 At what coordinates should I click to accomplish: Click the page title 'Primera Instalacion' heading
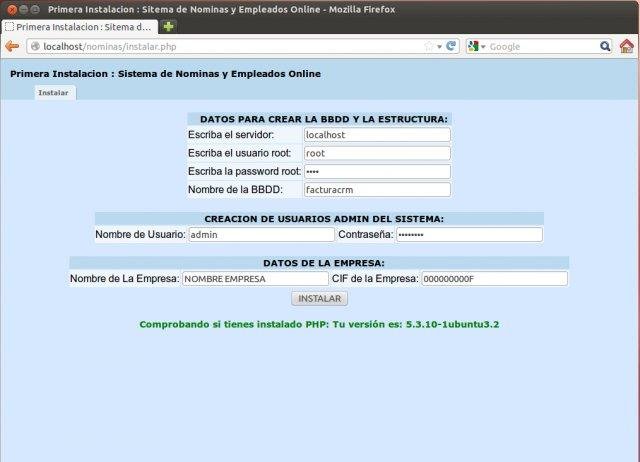tap(165, 74)
